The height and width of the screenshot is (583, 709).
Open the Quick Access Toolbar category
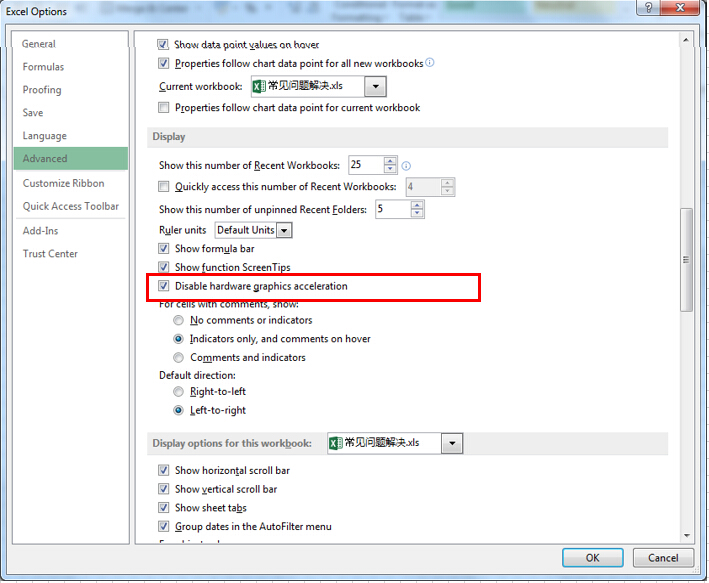point(71,206)
